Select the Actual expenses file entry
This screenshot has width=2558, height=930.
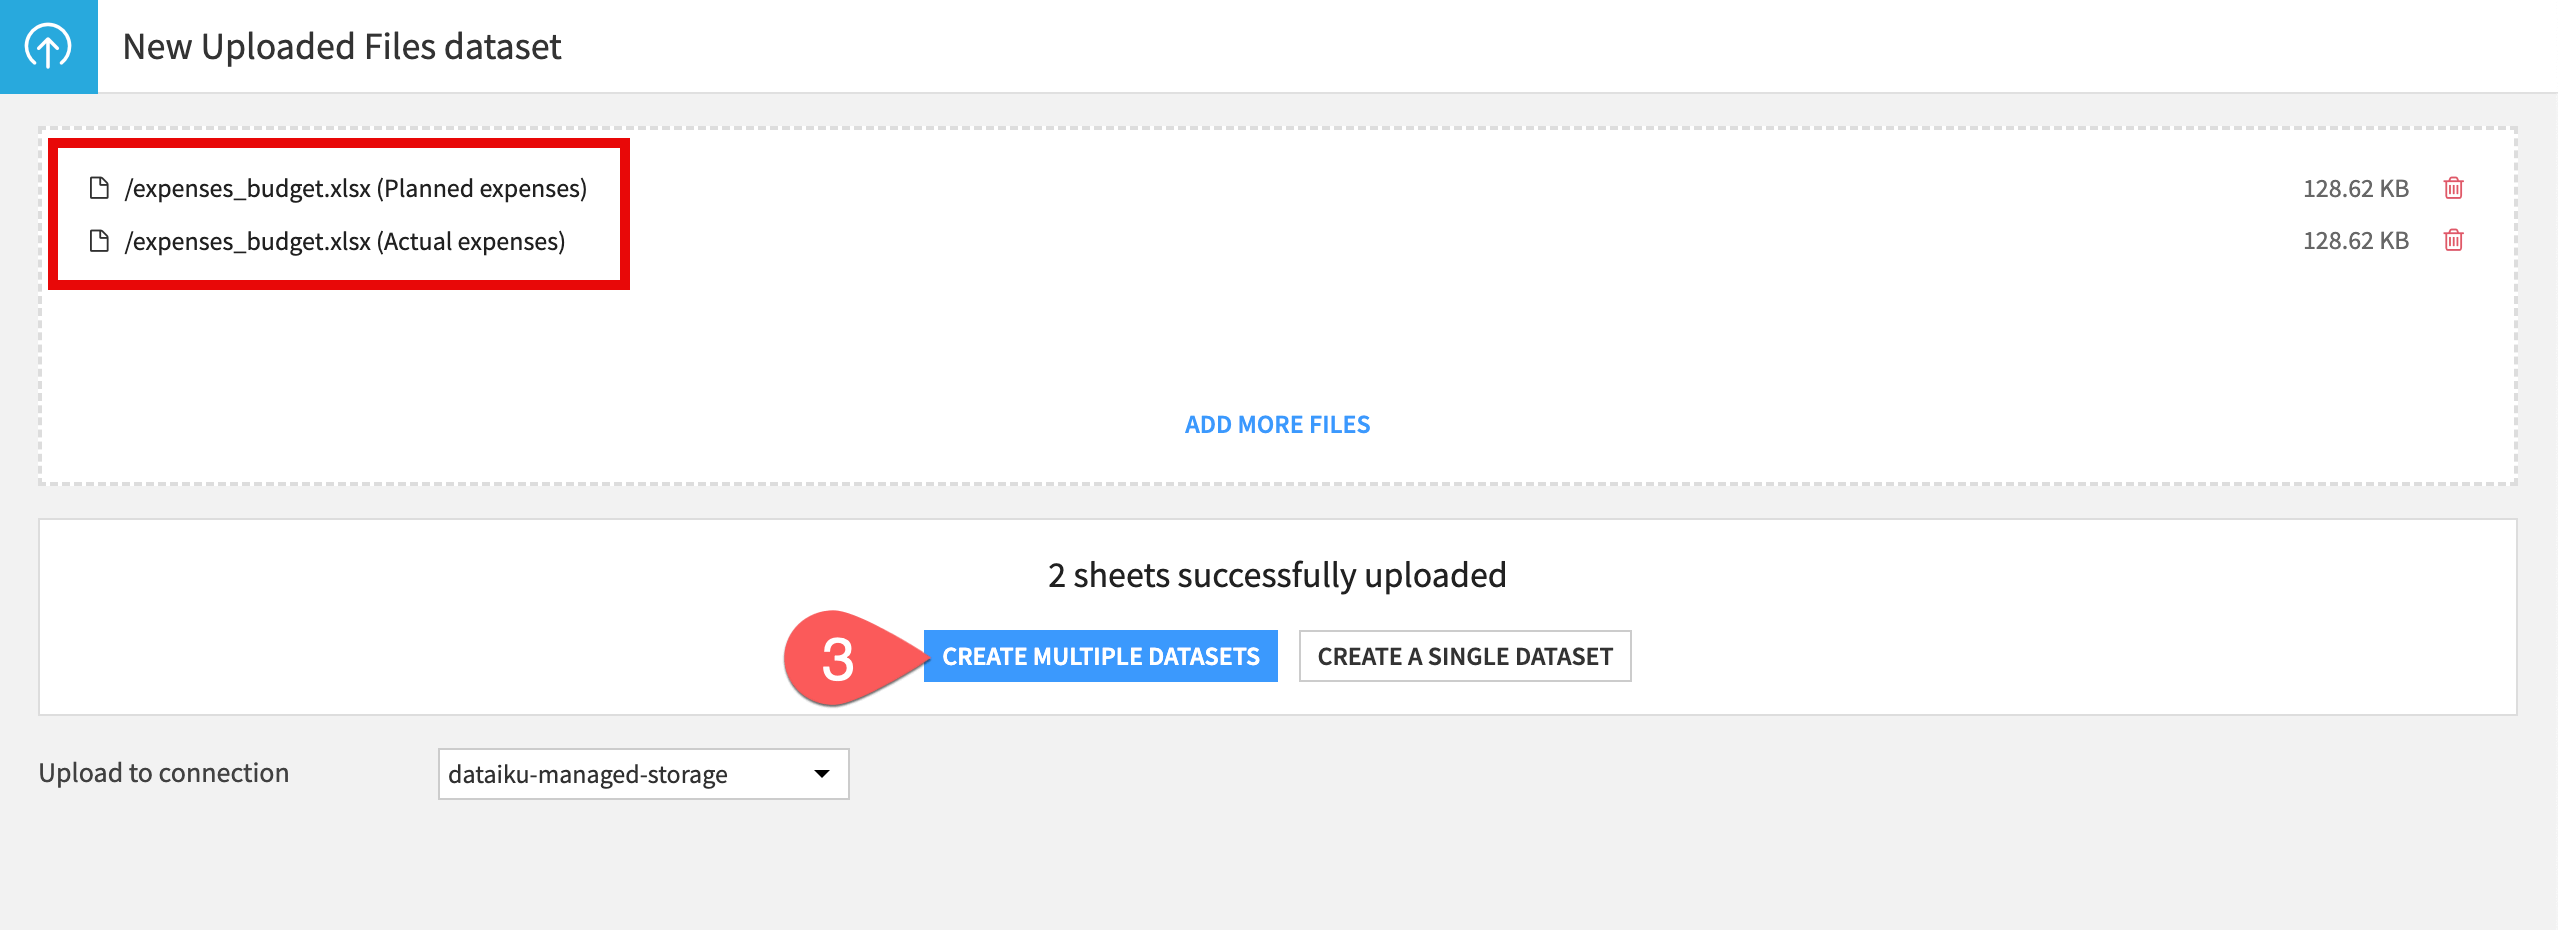345,240
